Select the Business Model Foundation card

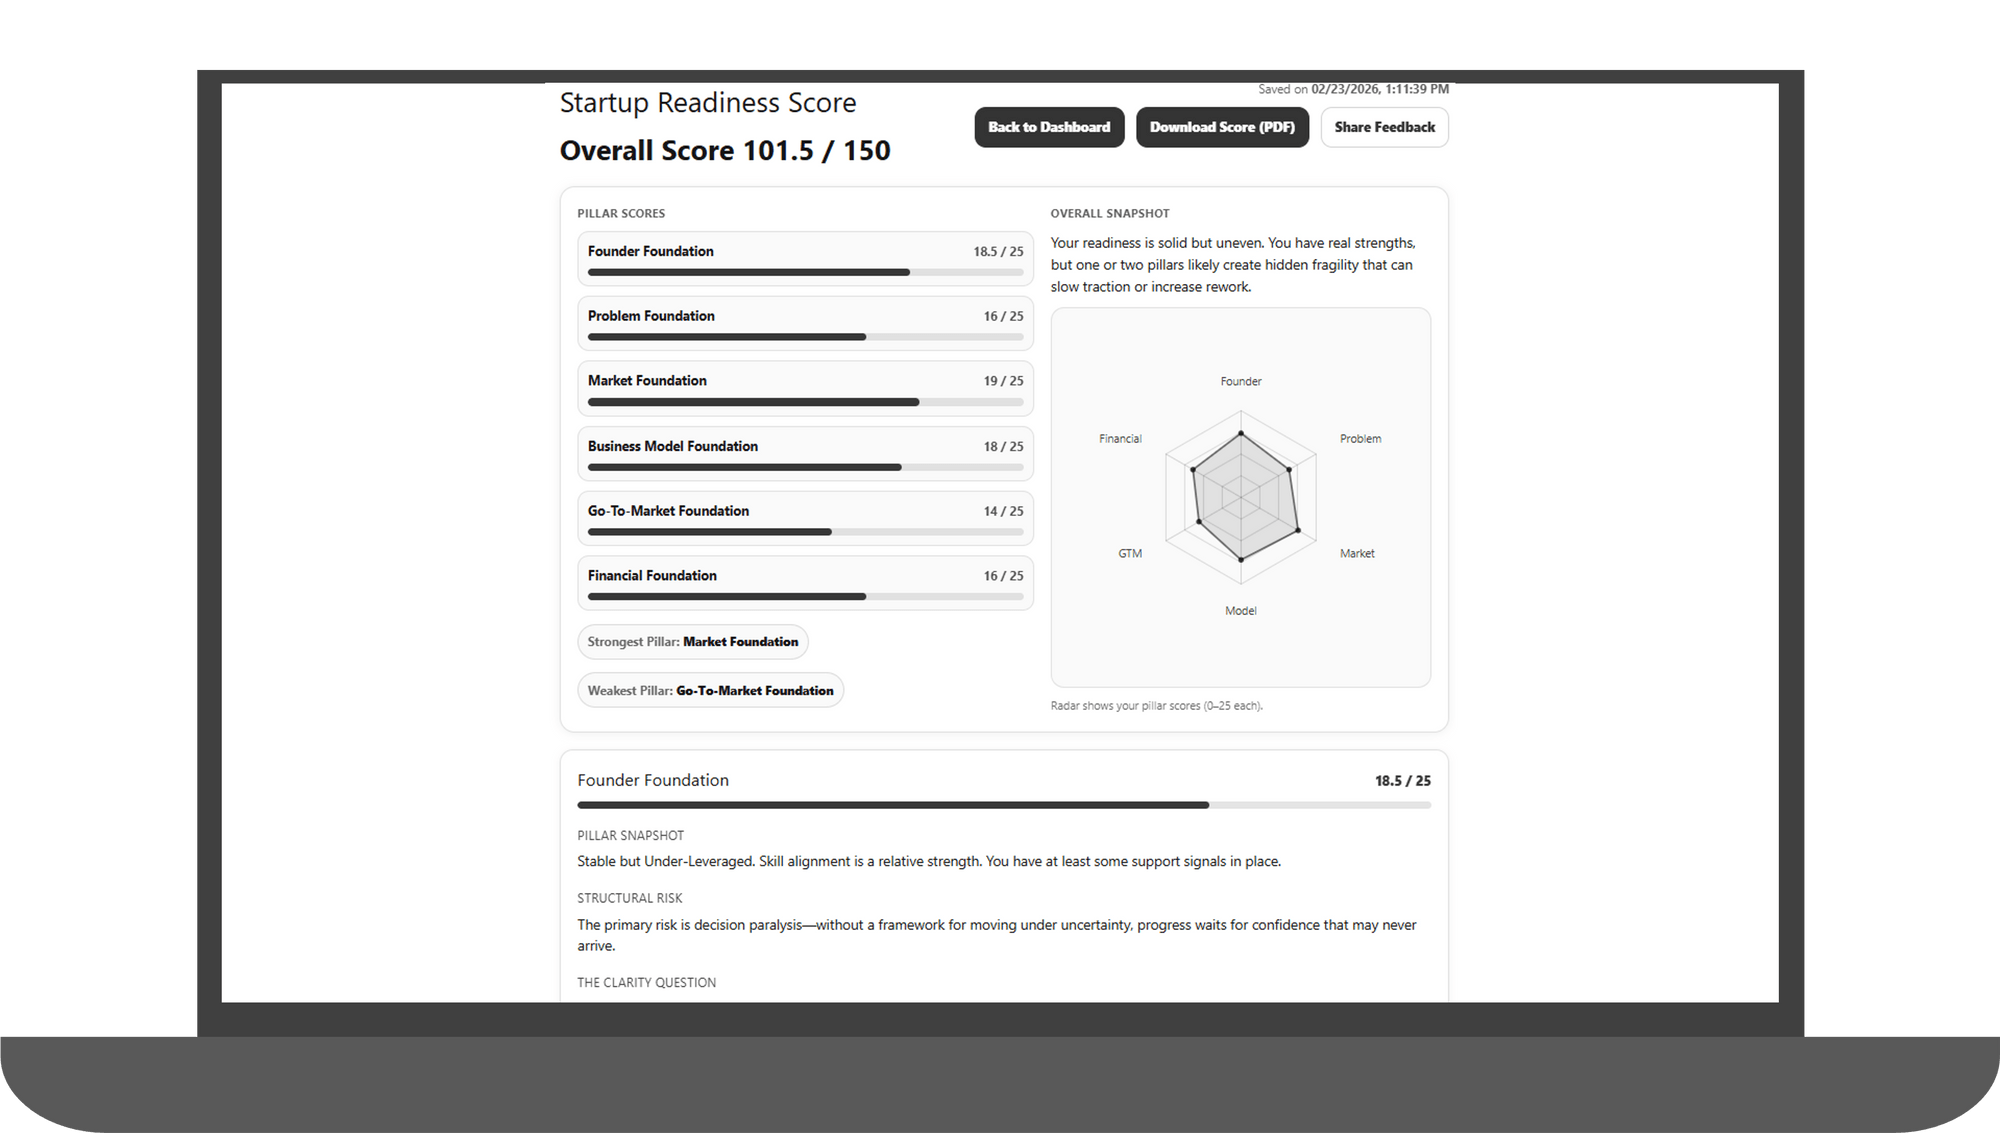[x=805, y=453]
